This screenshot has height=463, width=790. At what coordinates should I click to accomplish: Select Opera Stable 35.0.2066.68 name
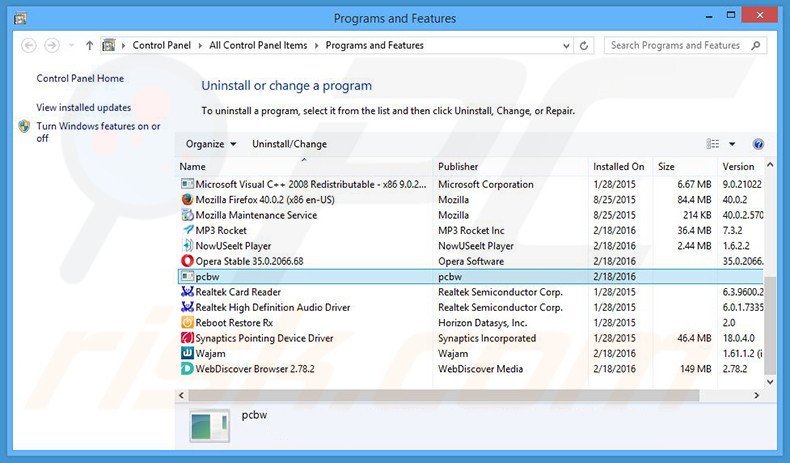[249, 261]
